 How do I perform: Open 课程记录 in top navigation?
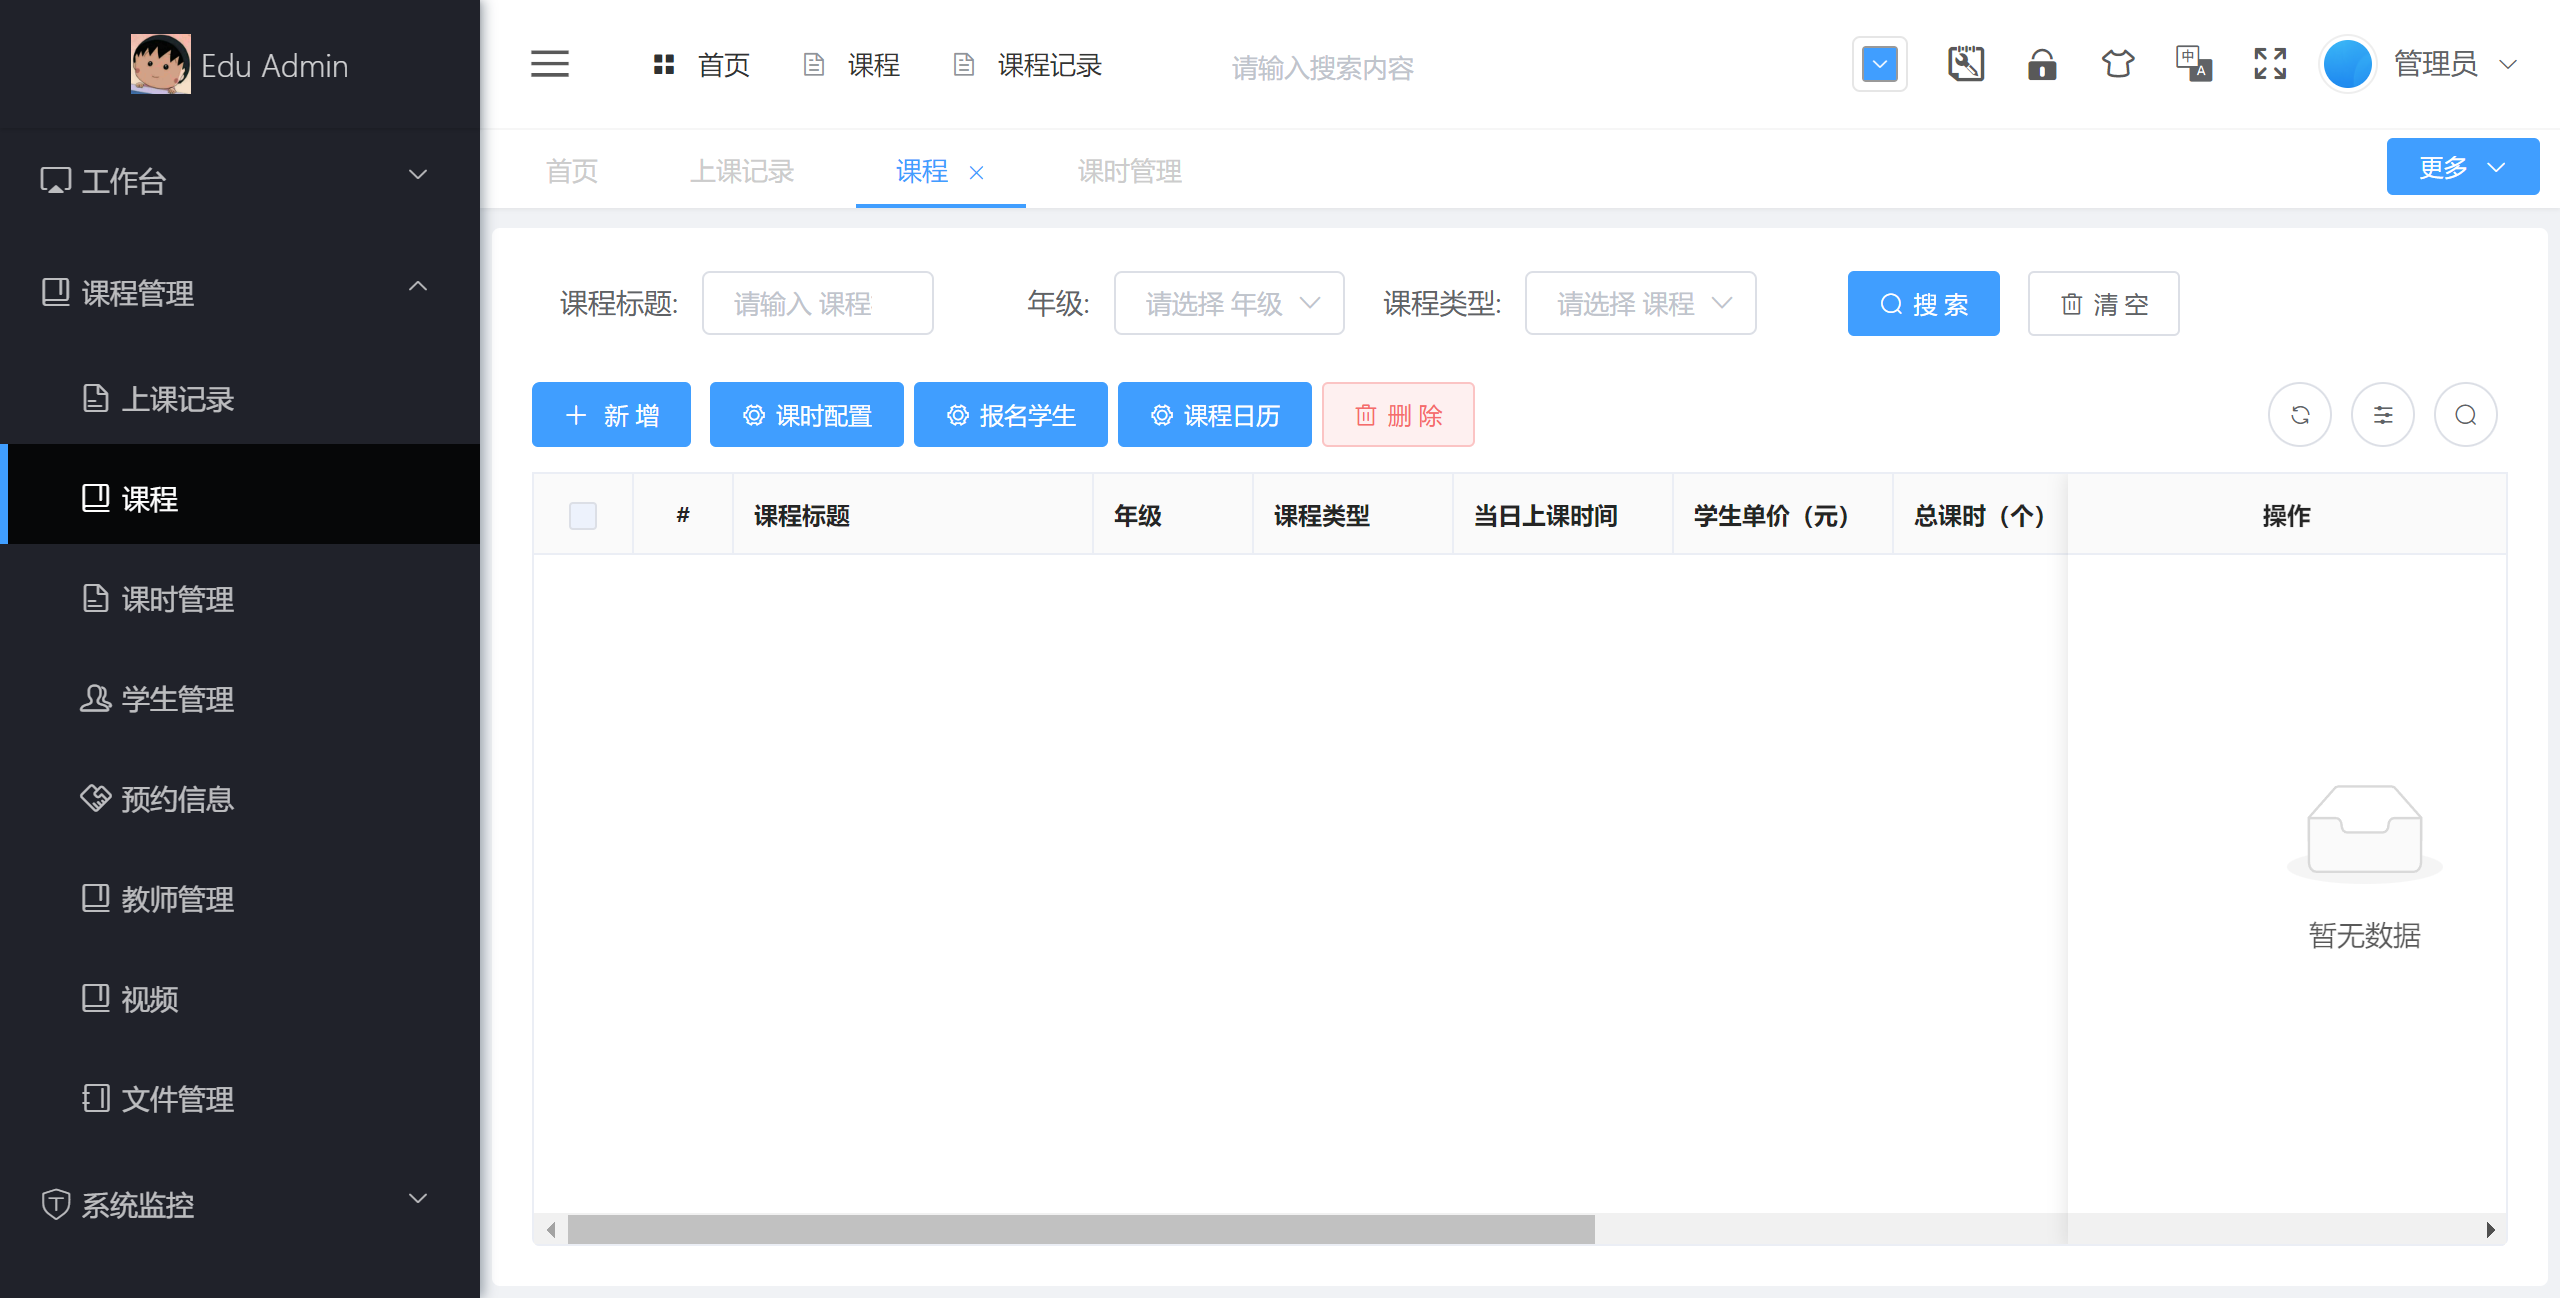pyautogui.click(x=1027, y=65)
